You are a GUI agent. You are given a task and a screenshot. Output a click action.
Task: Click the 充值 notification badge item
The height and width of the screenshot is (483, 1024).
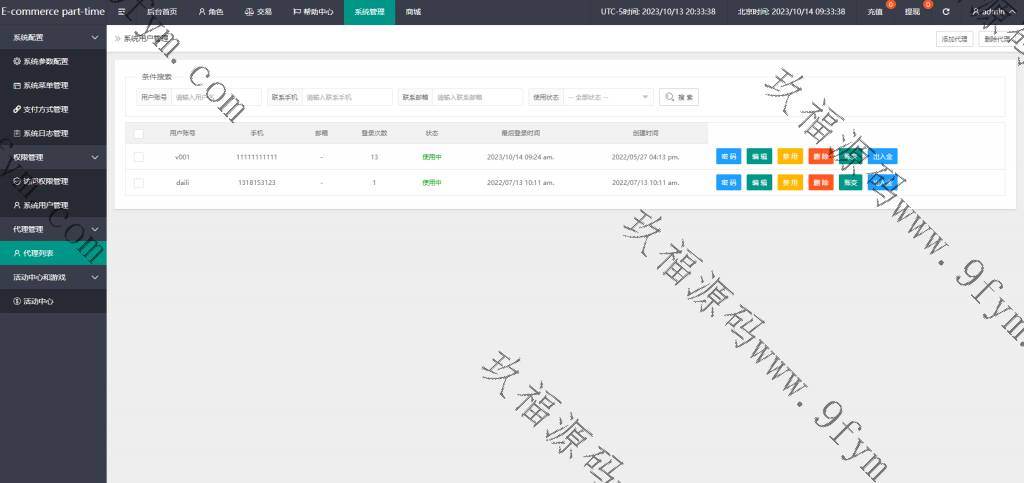876,12
